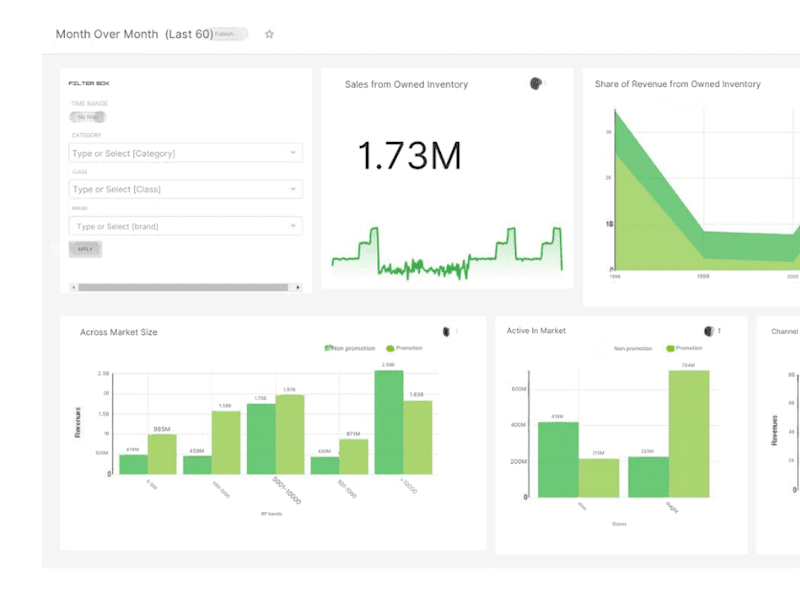Click the filter indicator icon on Sales from Owned Inventory
Viewport: 800px width, 600px height.
click(x=536, y=83)
